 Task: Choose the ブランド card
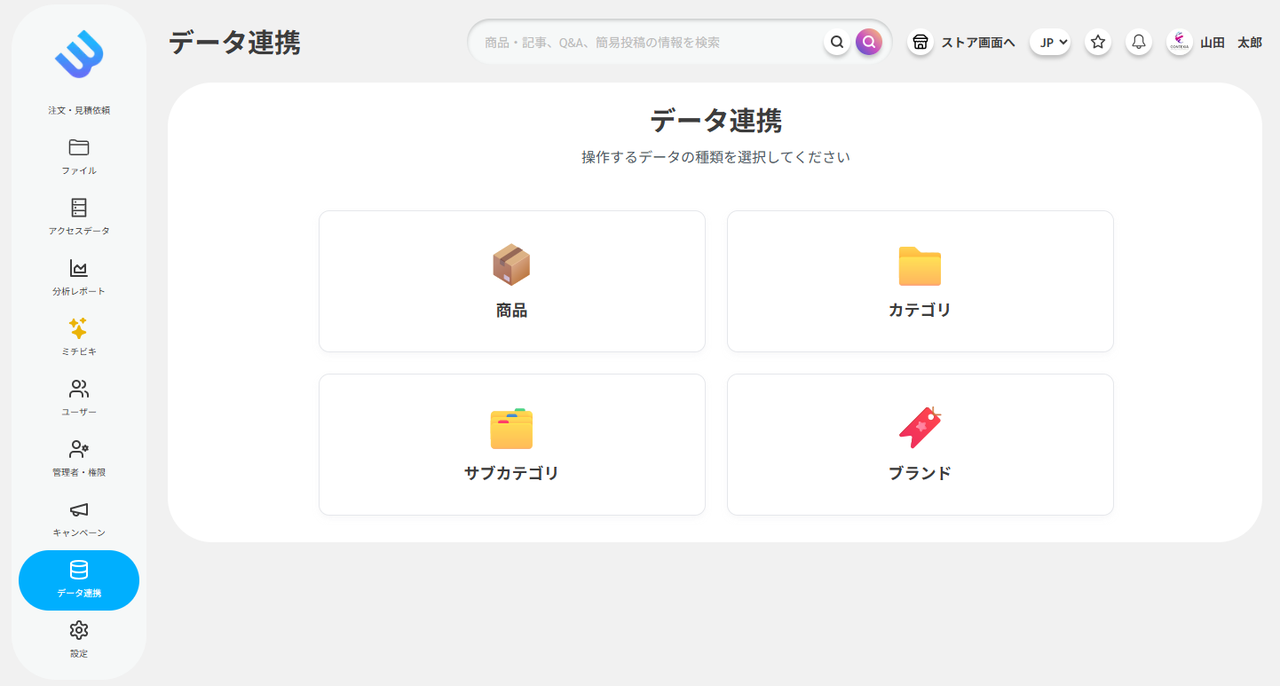(x=920, y=444)
